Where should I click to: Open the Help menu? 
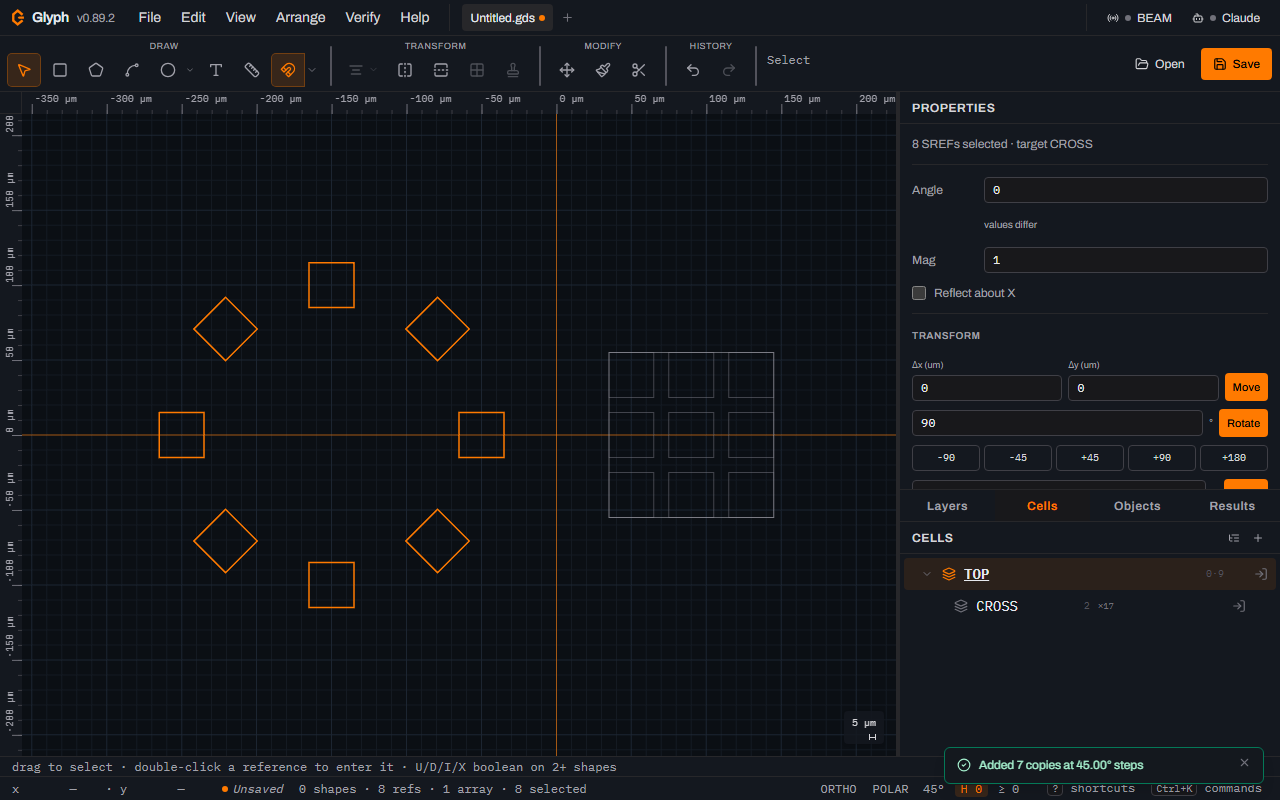pyautogui.click(x=415, y=17)
